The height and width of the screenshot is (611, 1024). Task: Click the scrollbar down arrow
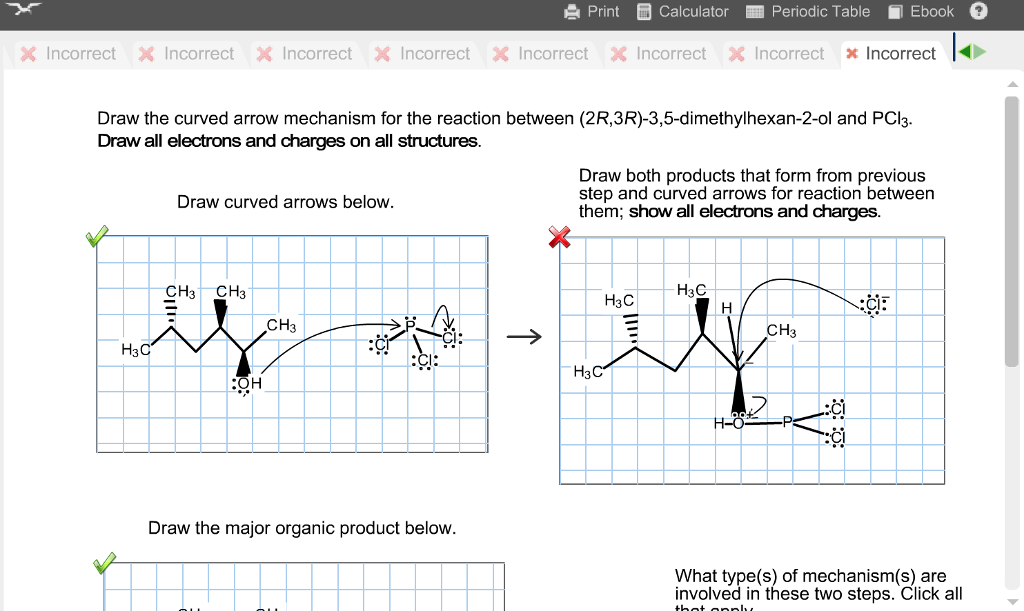[x=1012, y=601]
